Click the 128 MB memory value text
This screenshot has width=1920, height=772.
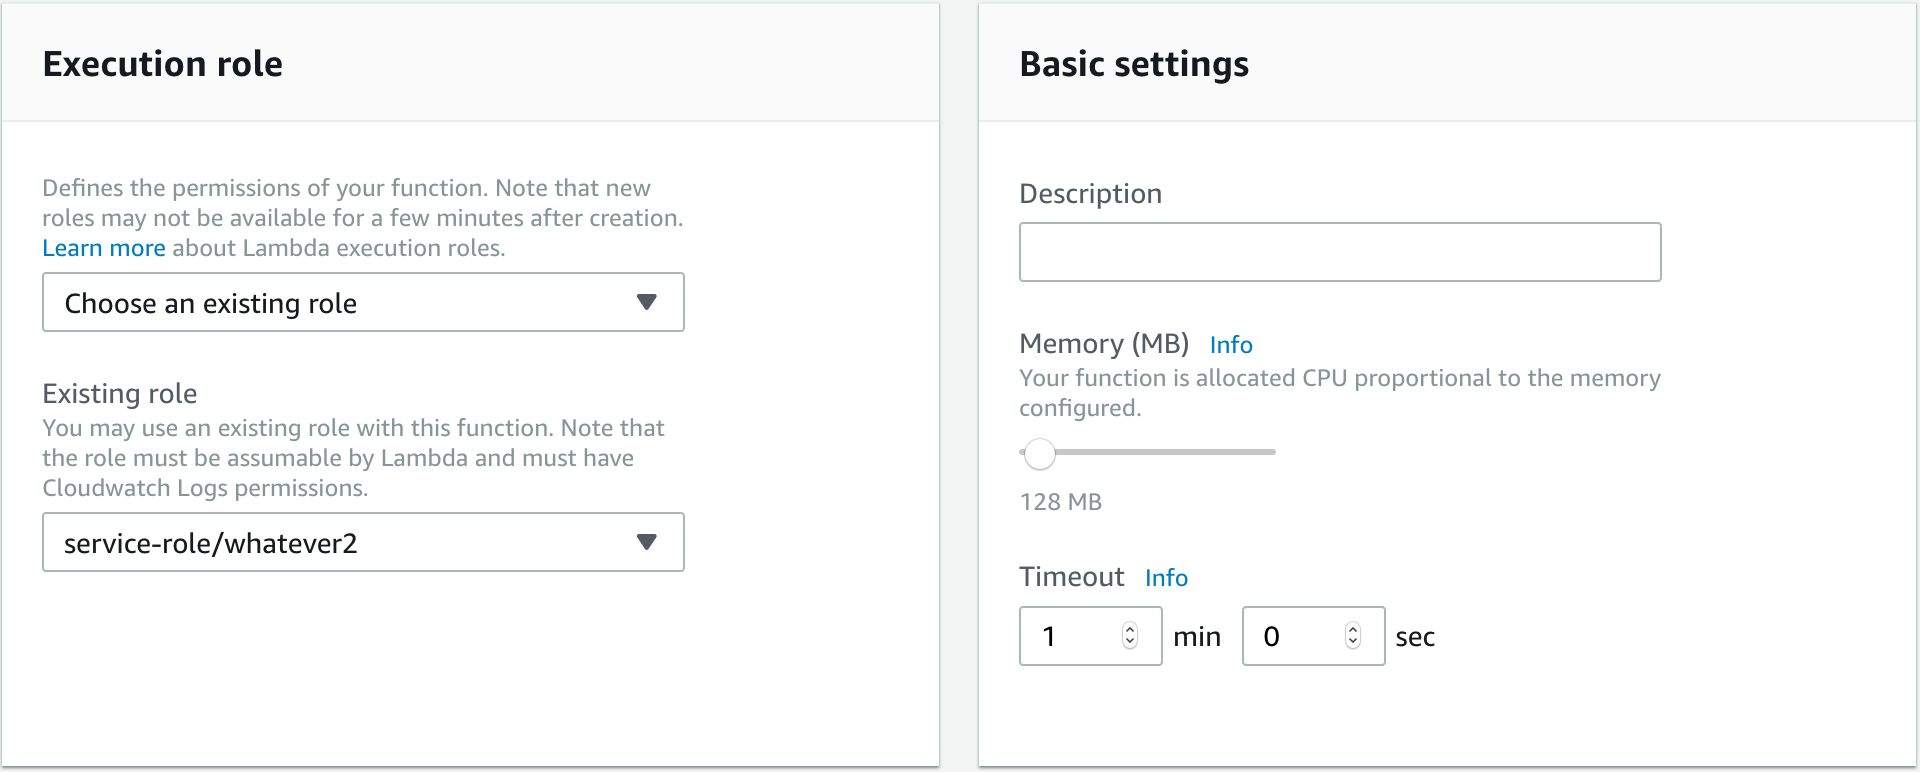1060,502
